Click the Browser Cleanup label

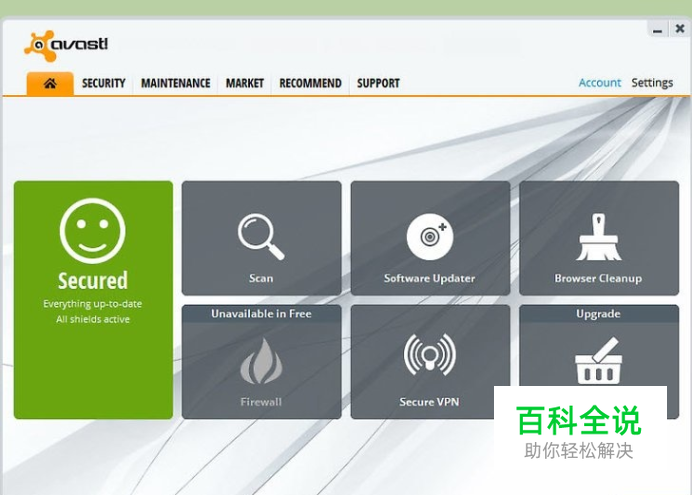(x=598, y=278)
